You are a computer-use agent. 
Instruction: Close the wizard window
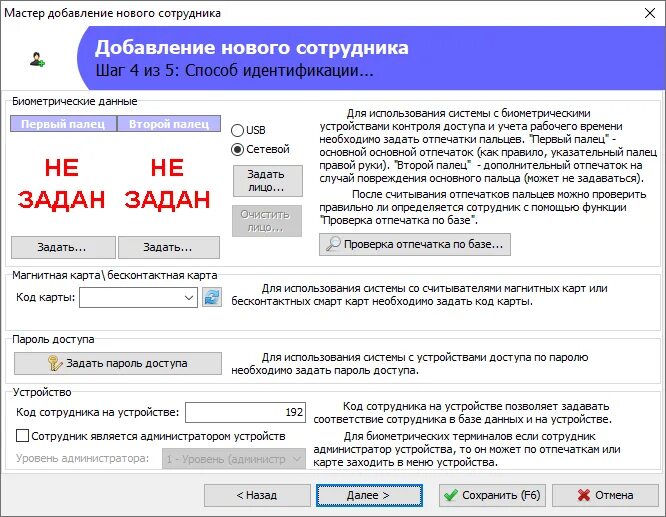pos(650,13)
